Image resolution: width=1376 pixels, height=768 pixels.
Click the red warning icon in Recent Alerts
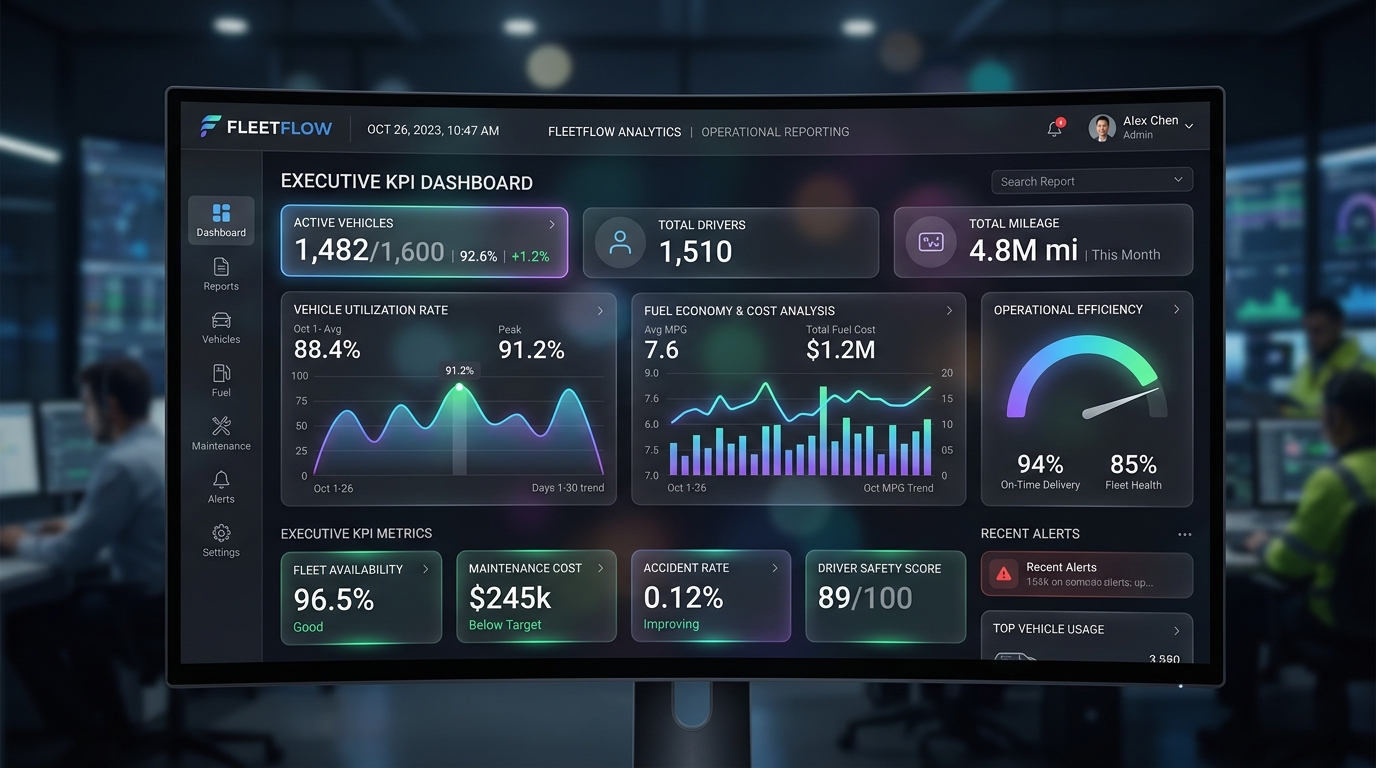pos(1002,573)
